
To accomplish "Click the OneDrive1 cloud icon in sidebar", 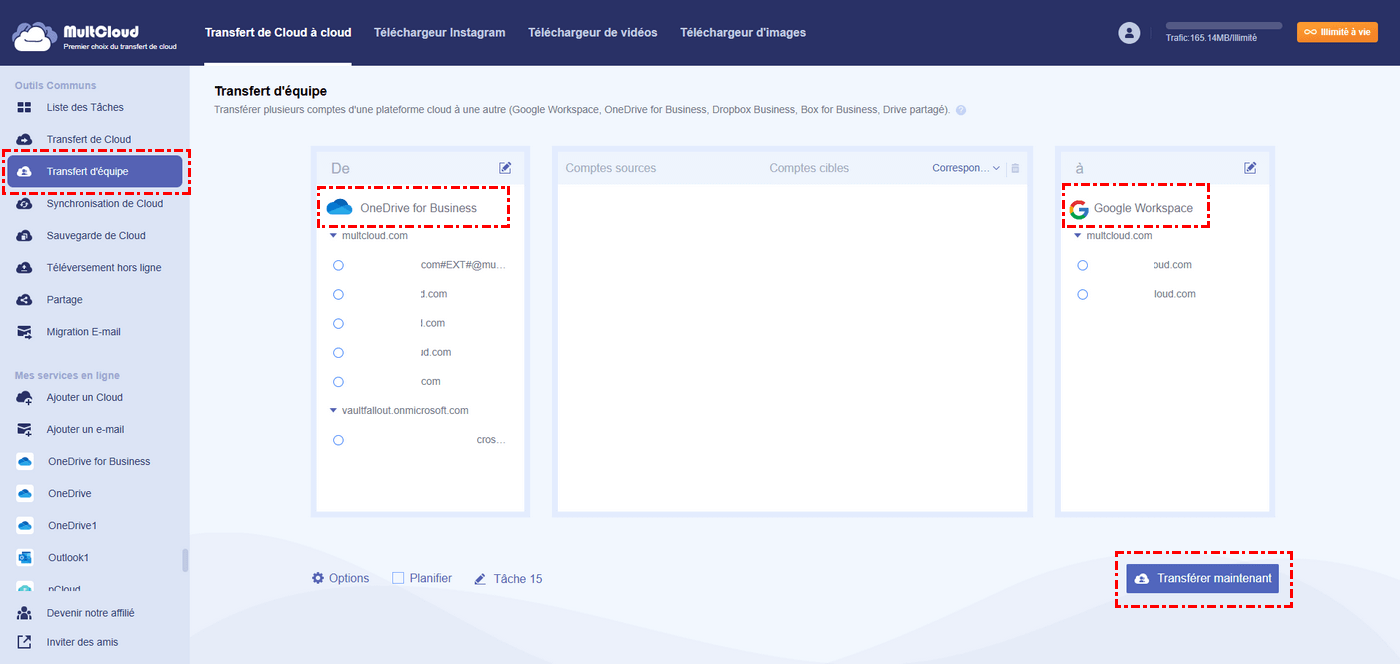I will (25, 525).
